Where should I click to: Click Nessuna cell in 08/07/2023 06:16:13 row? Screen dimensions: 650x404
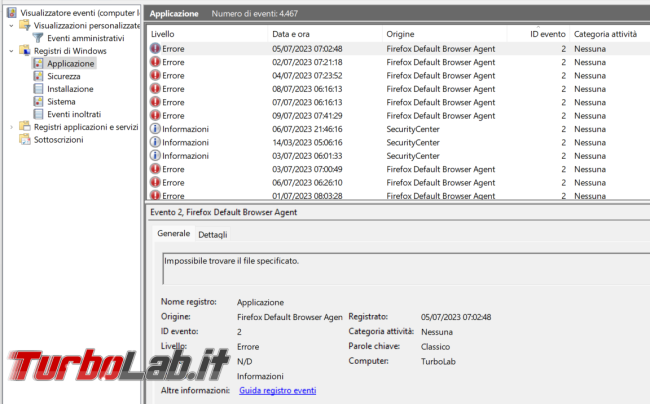pyautogui.click(x=589, y=89)
